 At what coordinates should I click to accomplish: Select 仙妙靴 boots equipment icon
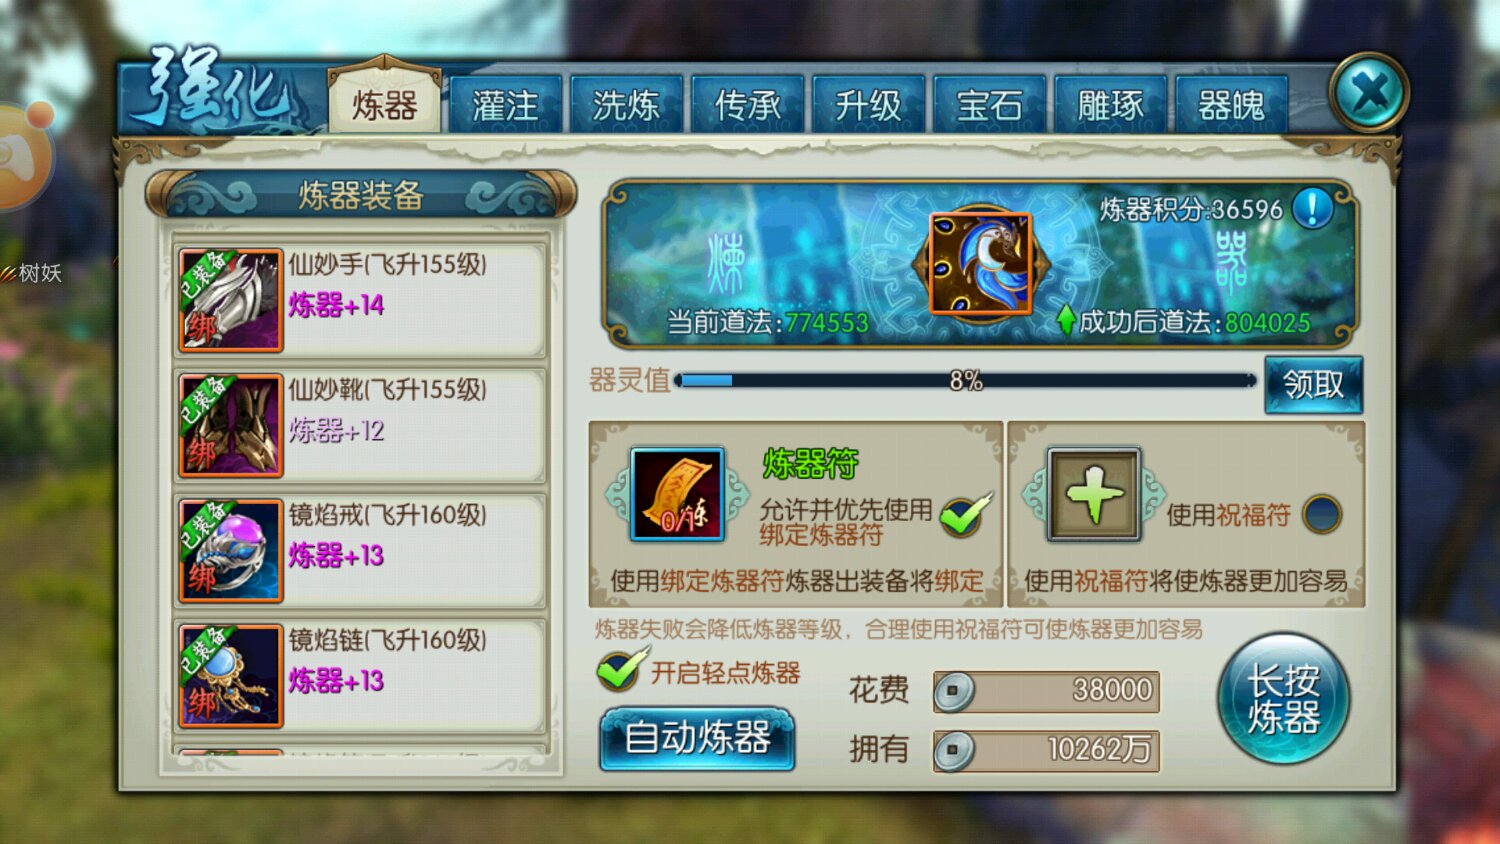point(231,425)
